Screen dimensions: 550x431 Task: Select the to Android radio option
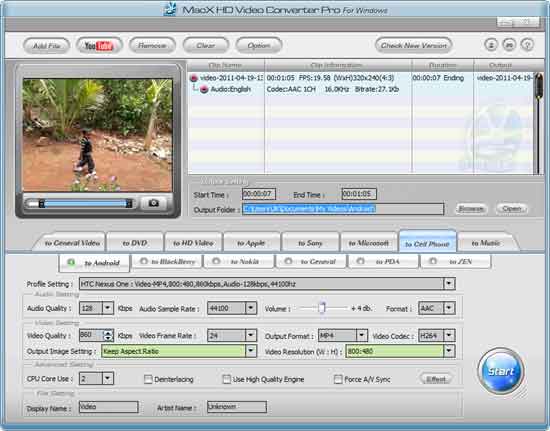click(x=71, y=262)
